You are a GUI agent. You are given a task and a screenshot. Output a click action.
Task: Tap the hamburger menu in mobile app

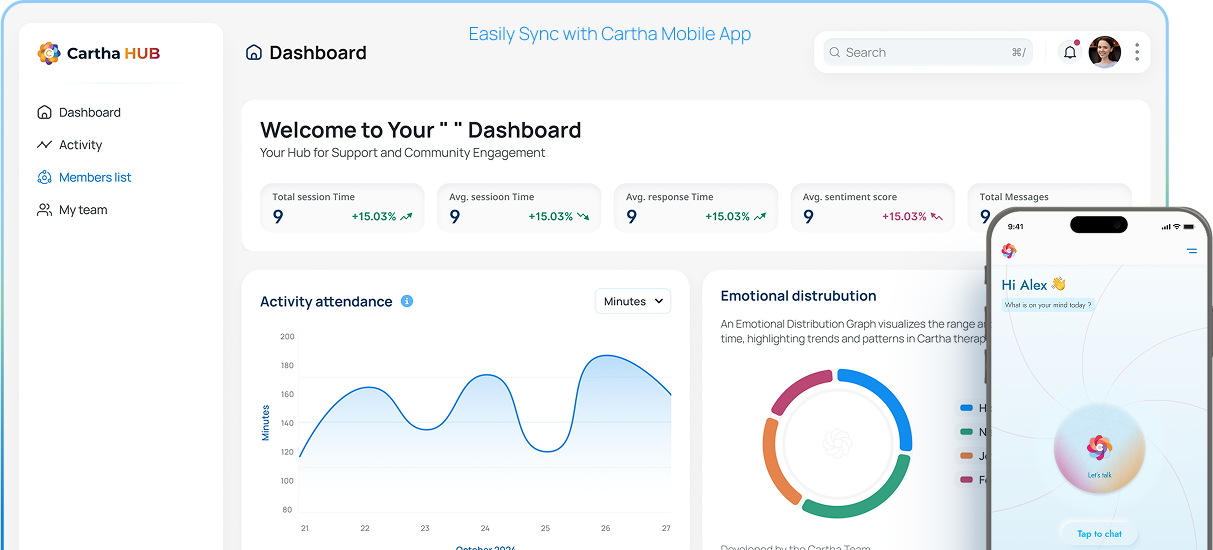point(1192,251)
